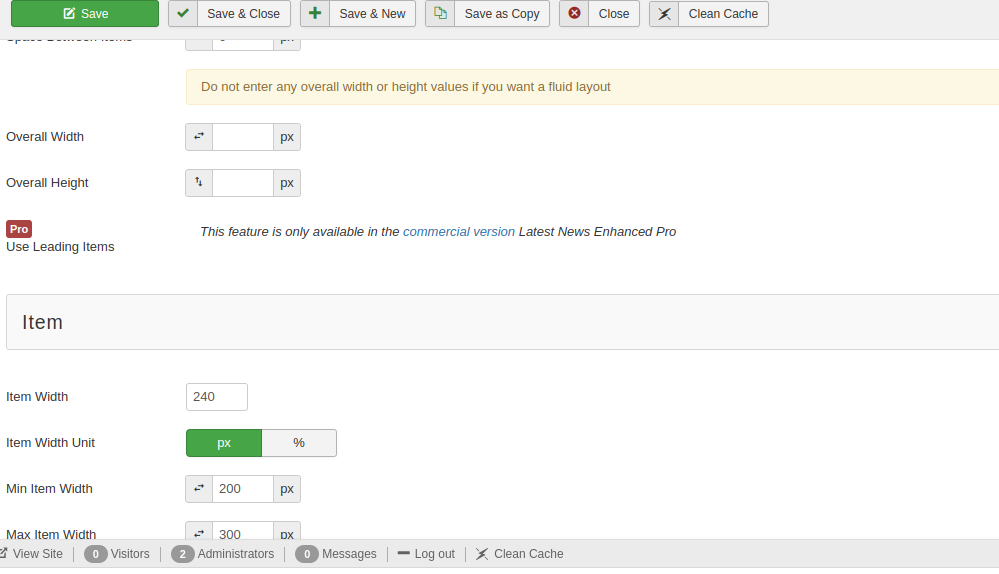Switch Item Width Unit to percent
This screenshot has height=574, width=999.
pos(299,443)
